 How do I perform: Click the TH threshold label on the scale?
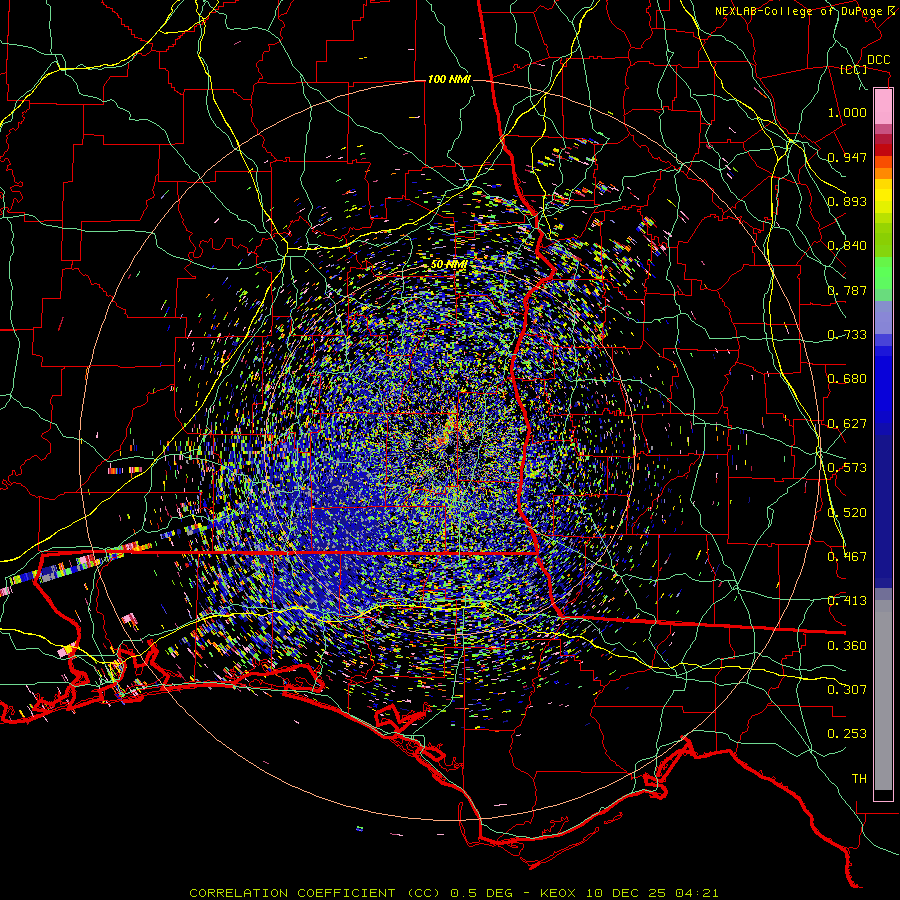(x=859, y=779)
